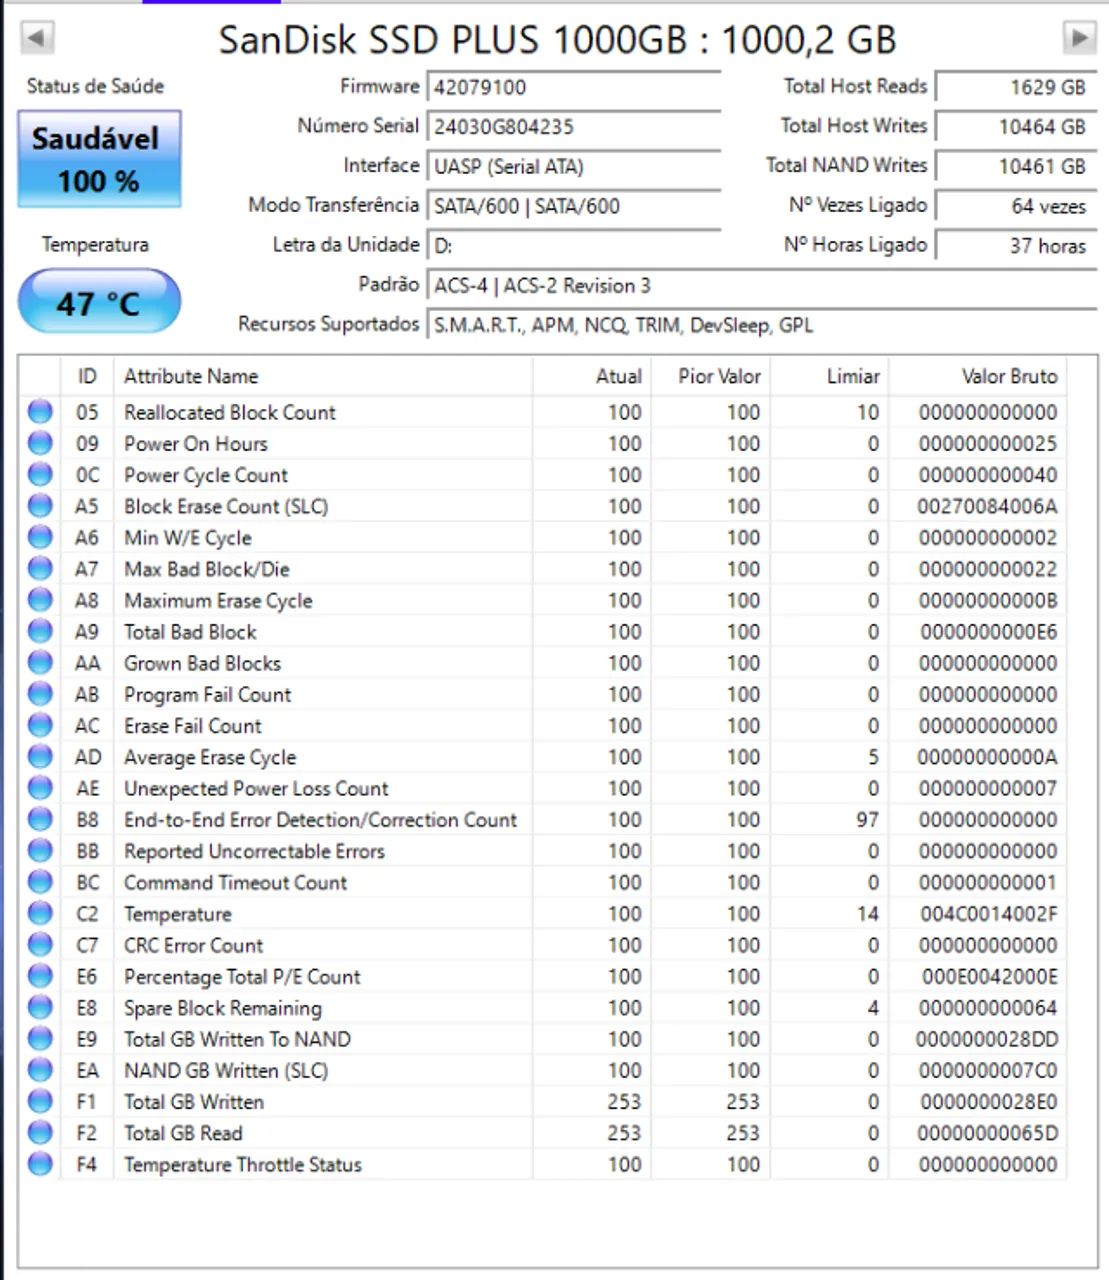
Task: Click the 47 °C temperature button
Action: pyautogui.click(x=99, y=302)
